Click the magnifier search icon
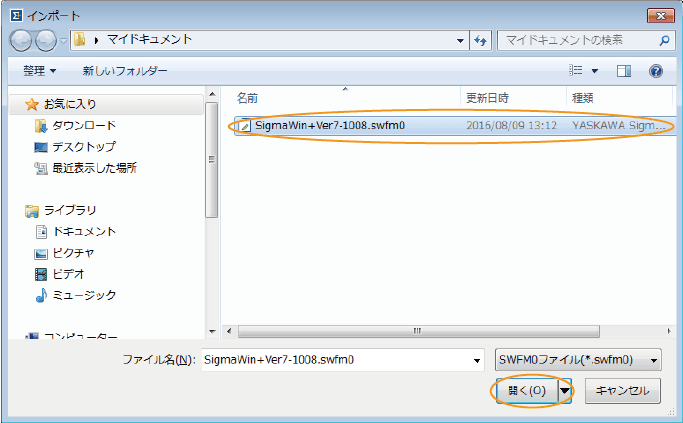Screen dimensions: 683x423 click(664, 41)
